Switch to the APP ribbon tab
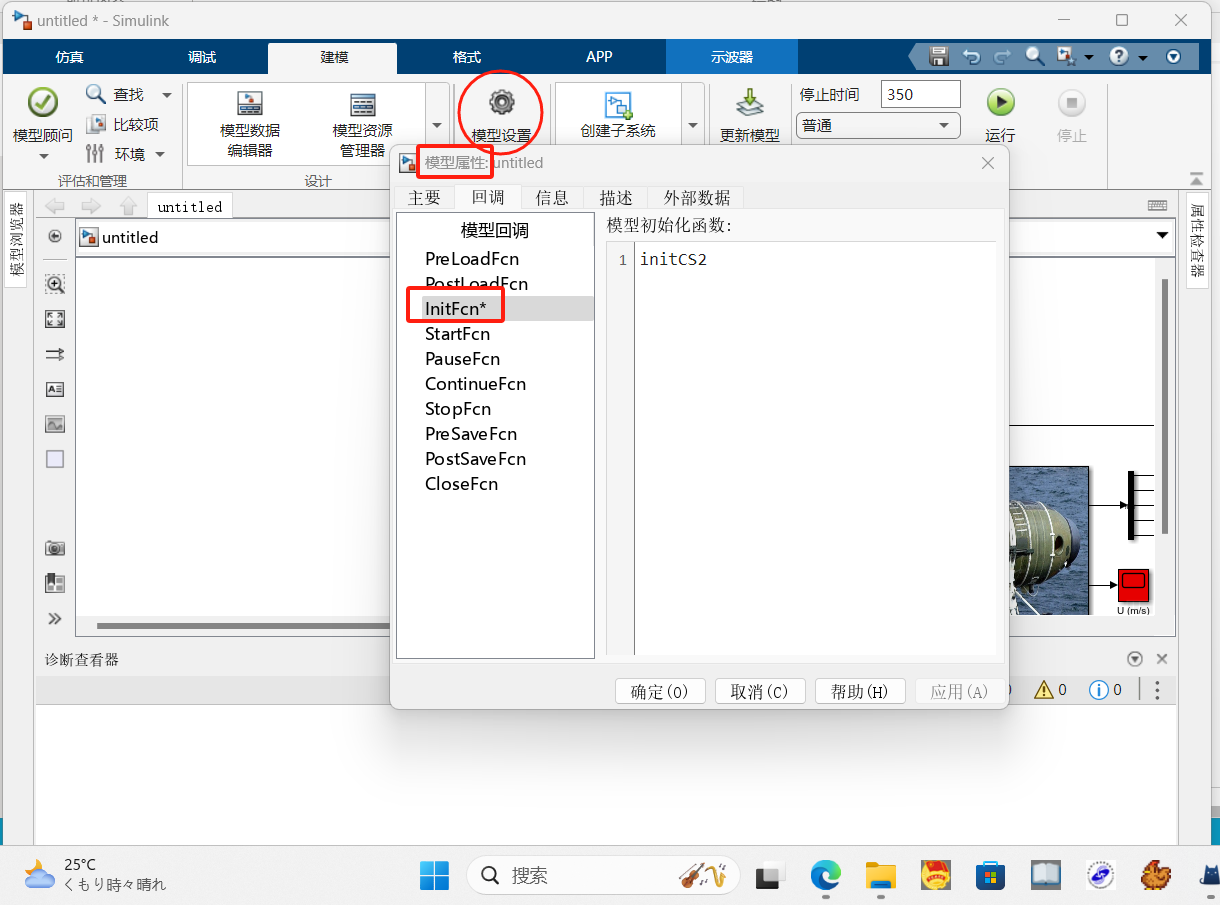 [599, 57]
